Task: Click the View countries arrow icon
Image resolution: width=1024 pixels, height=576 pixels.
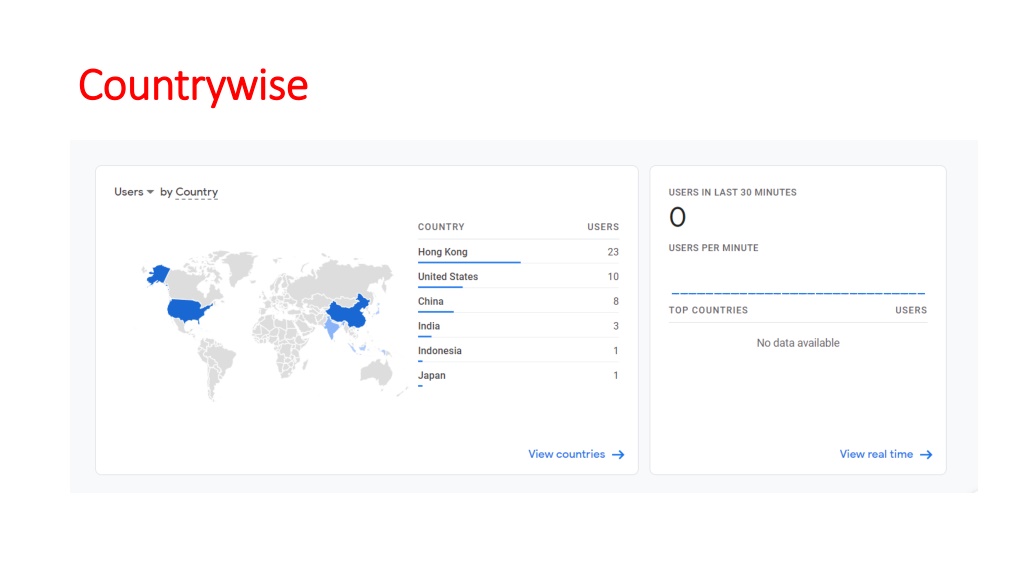Action: (x=618, y=455)
